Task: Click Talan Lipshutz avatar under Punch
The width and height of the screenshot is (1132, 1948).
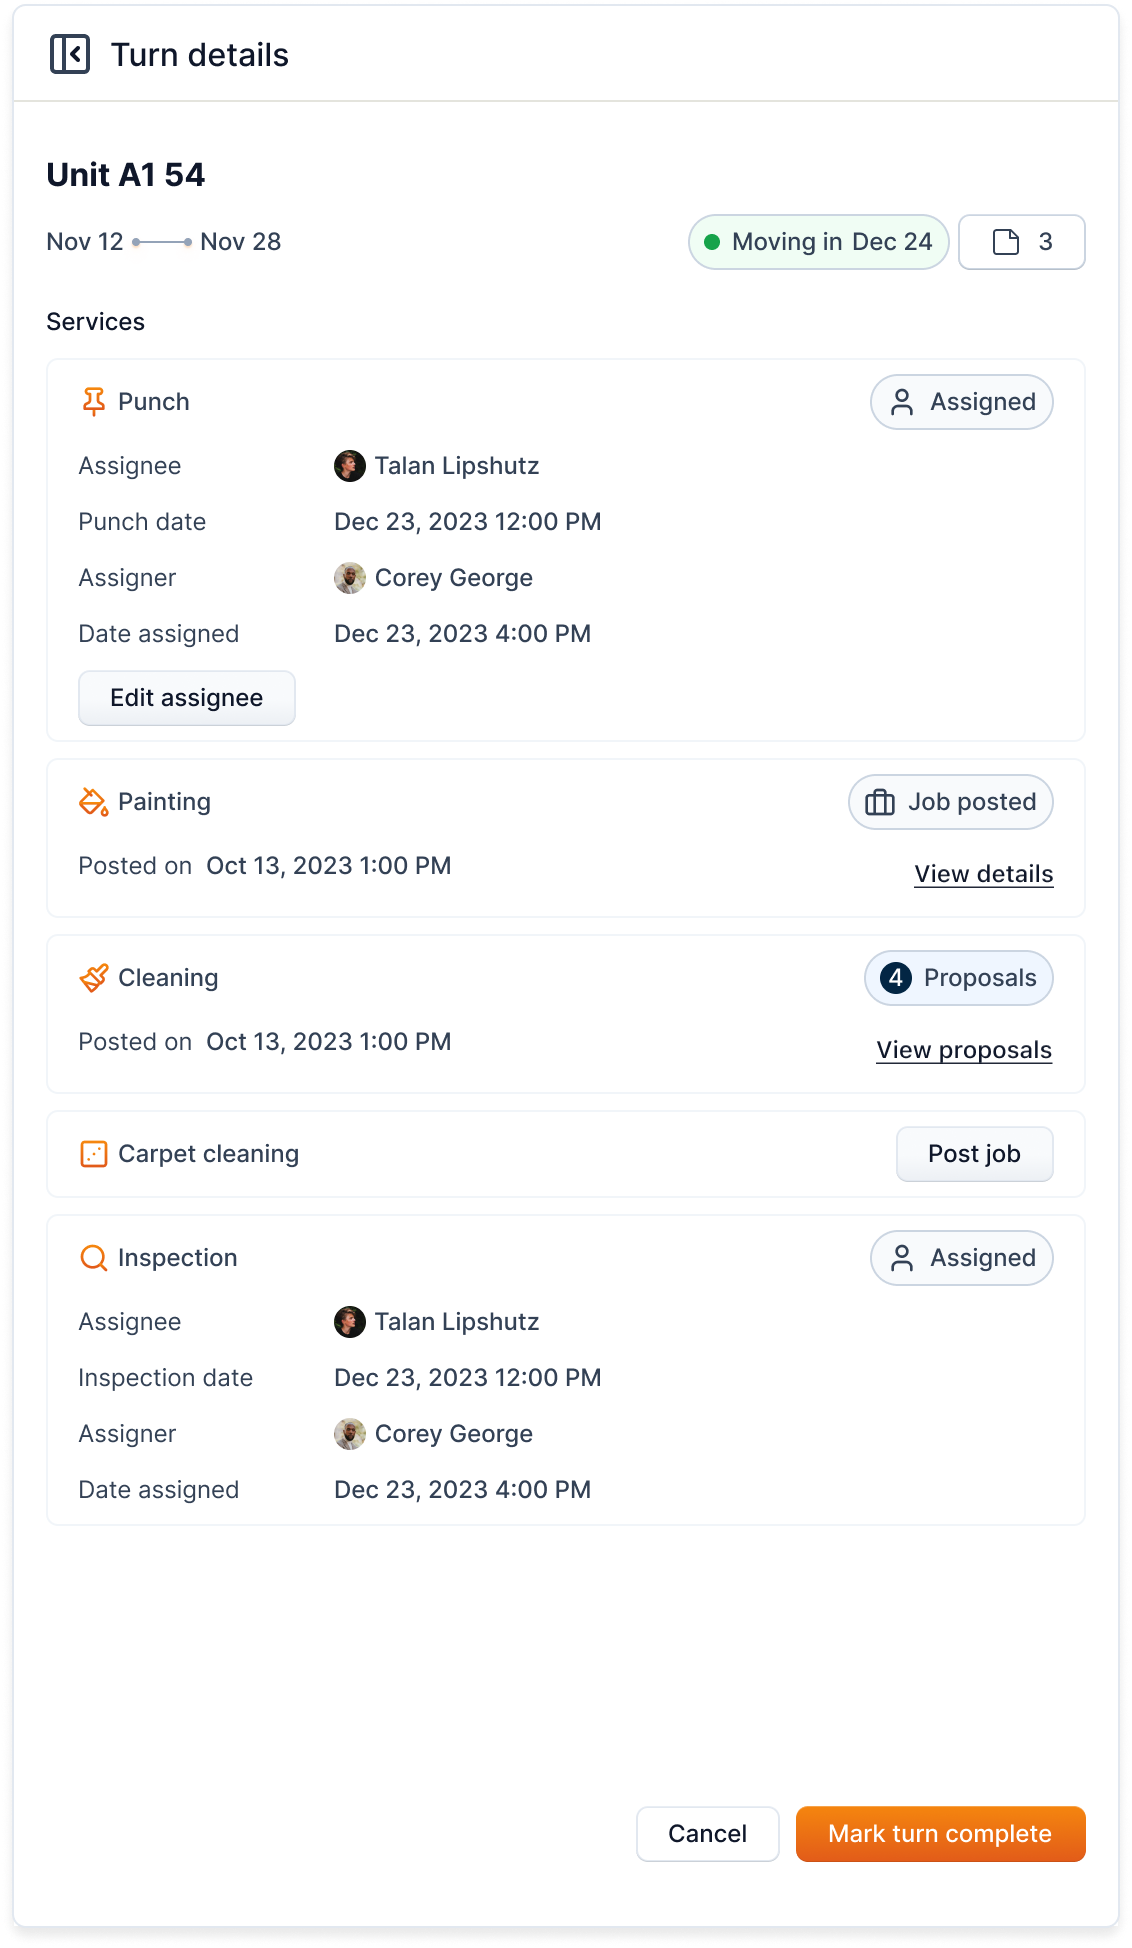Action: pyautogui.click(x=350, y=466)
